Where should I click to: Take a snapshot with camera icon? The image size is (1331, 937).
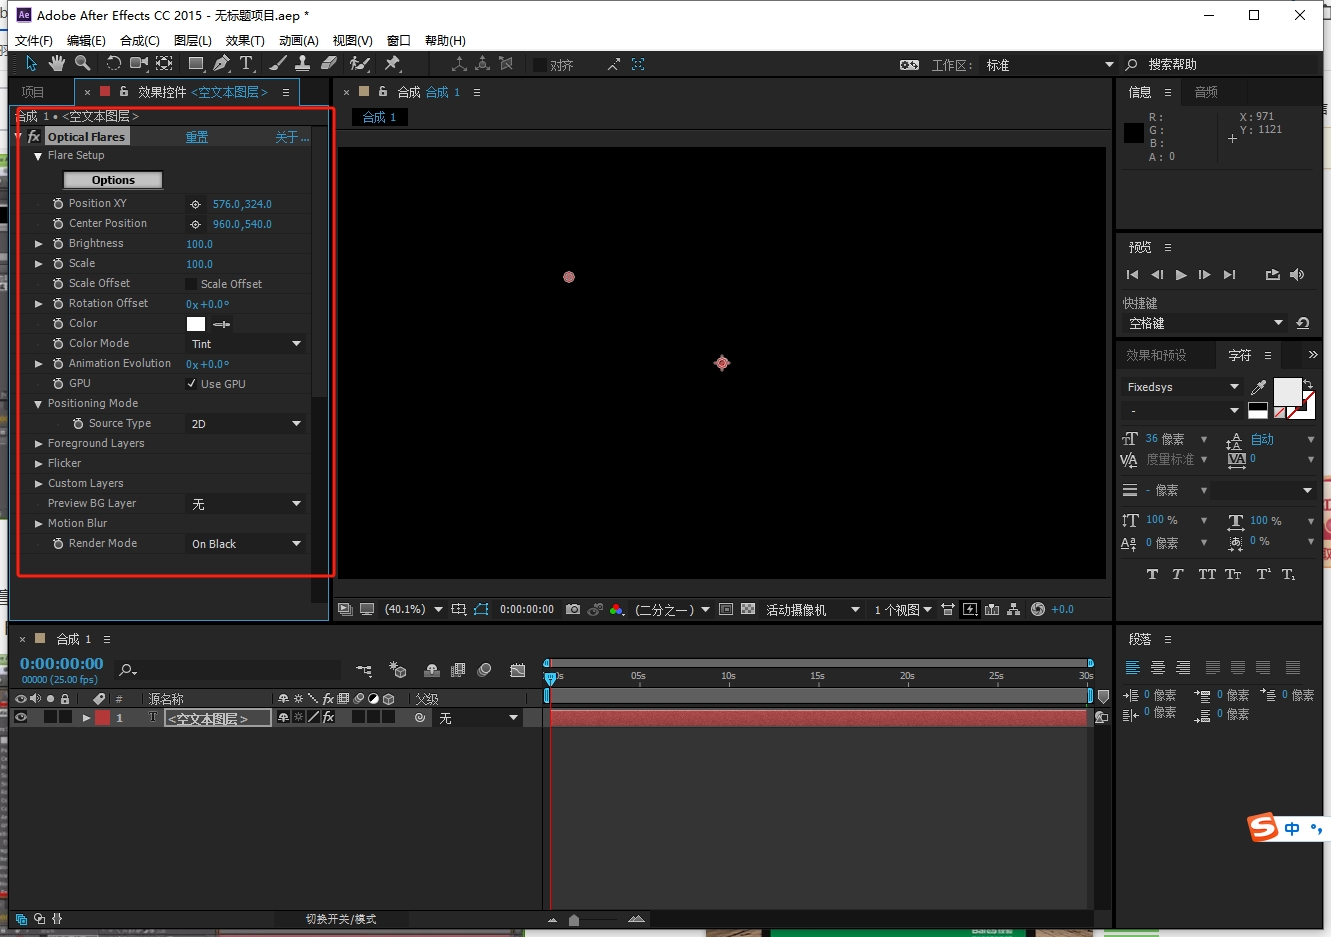point(573,609)
